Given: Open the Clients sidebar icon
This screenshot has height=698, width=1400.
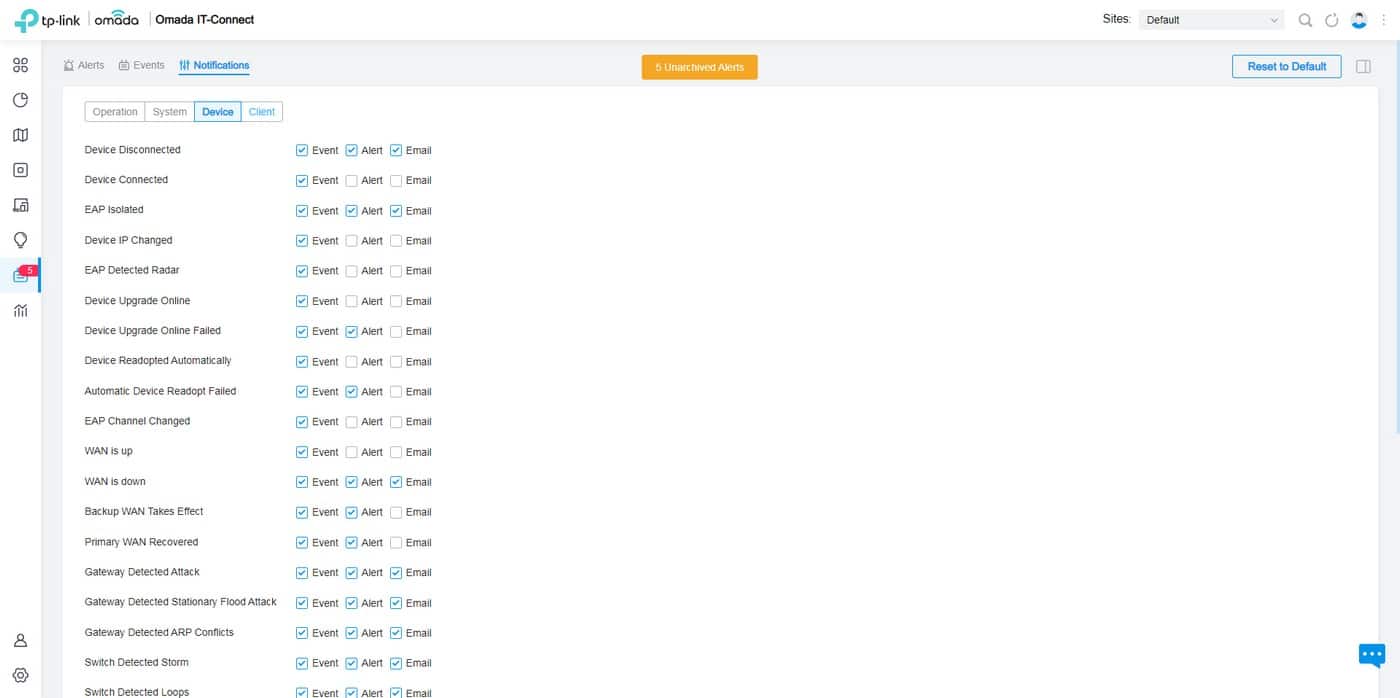Looking at the screenshot, I should pyautogui.click(x=20, y=205).
